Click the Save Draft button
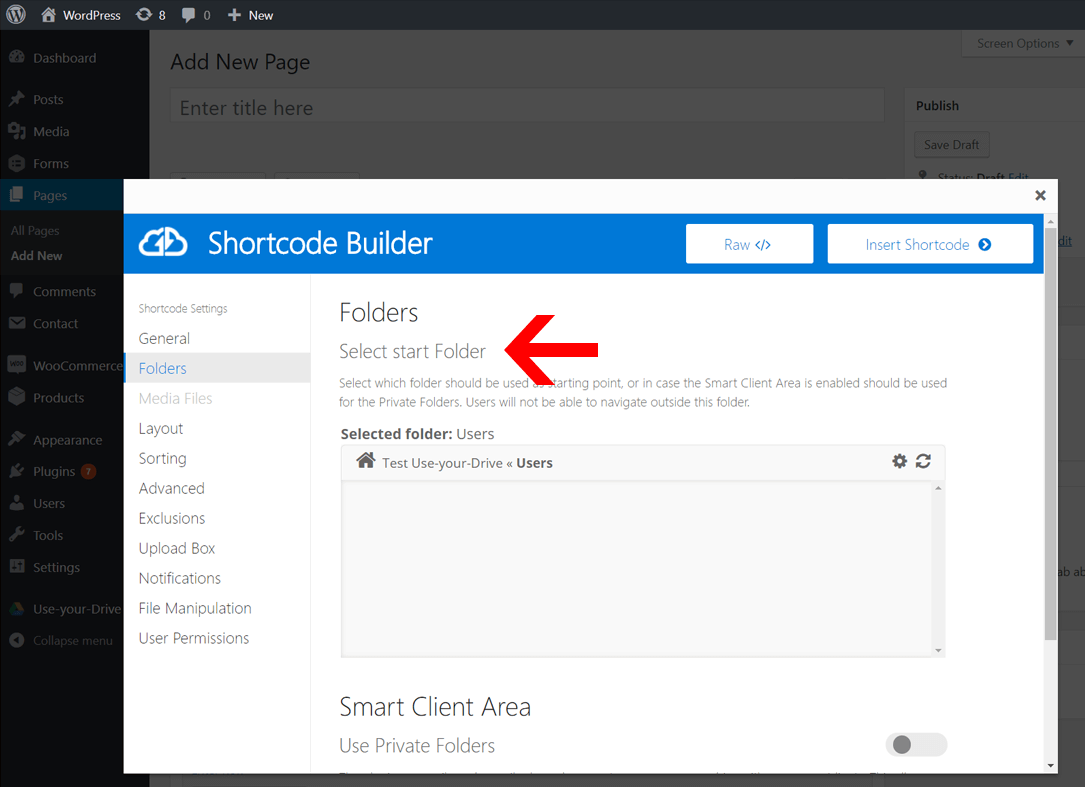Image resolution: width=1085 pixels, height=787 pixels. pos(951,145)
